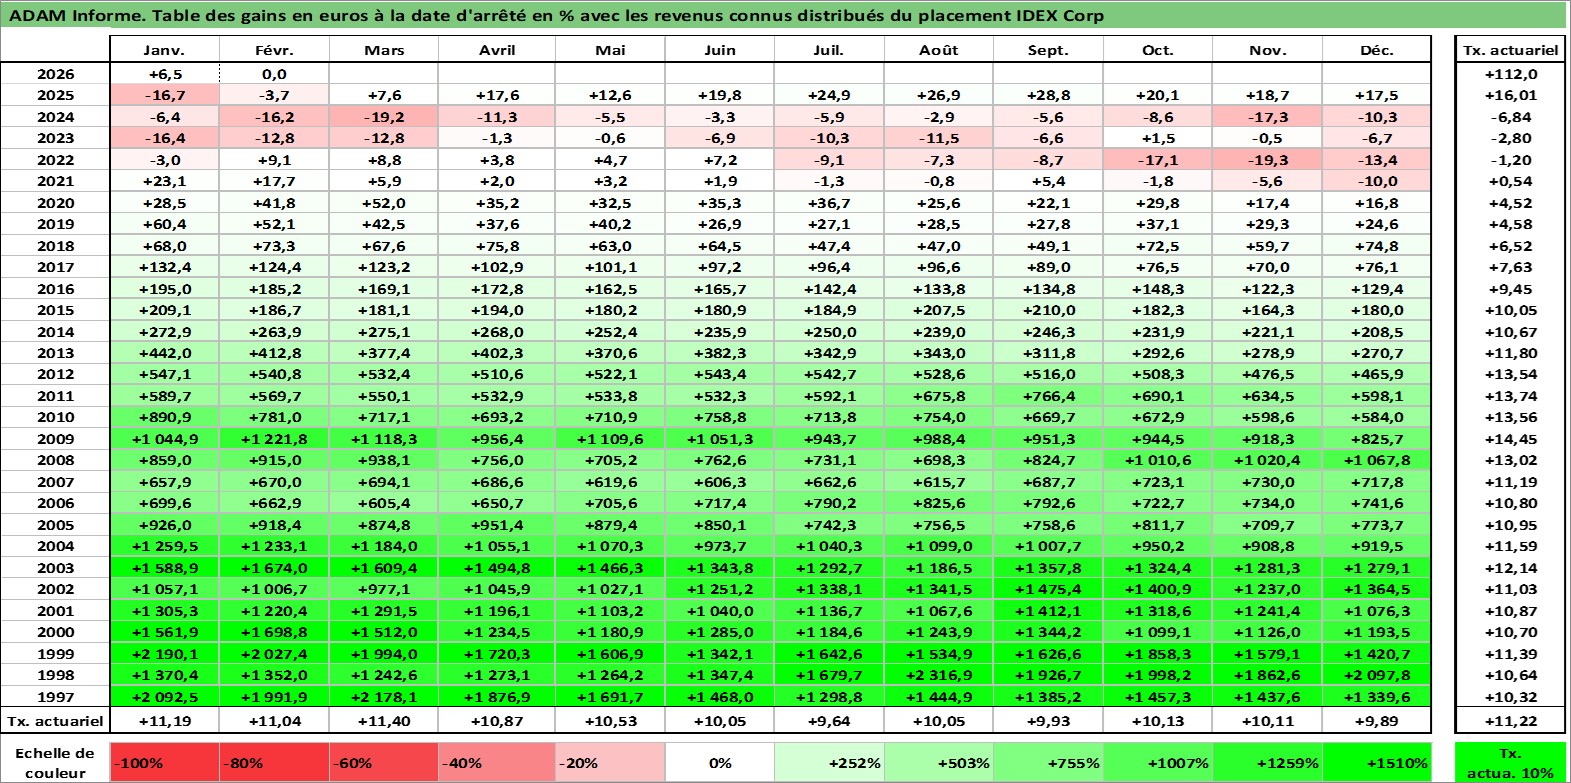The width and height of the screenshot is (1571, 783).
Task: Select the 'Juin' column header
Action: pyautogui.click(x=720, y=50)
